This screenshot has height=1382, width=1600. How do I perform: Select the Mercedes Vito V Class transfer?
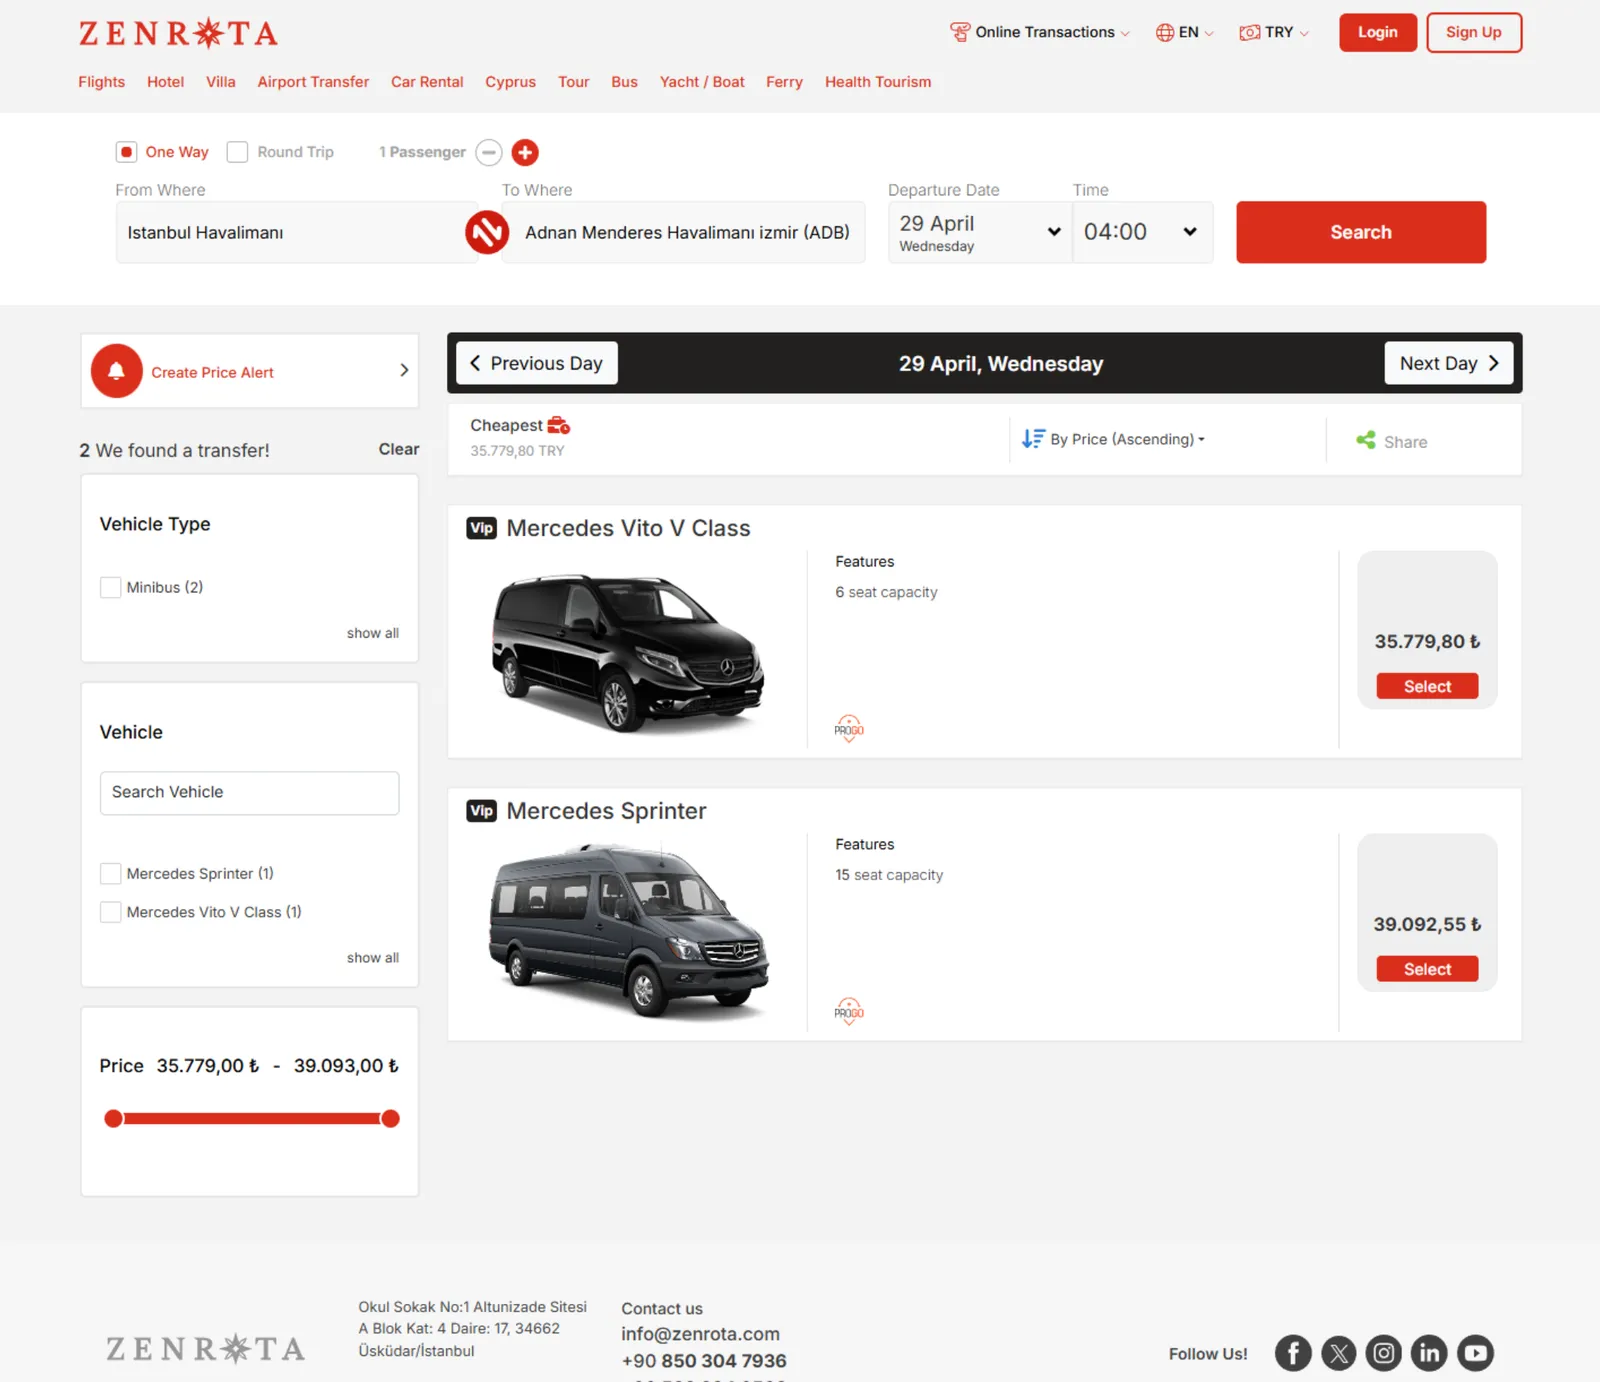point(1427,686)
